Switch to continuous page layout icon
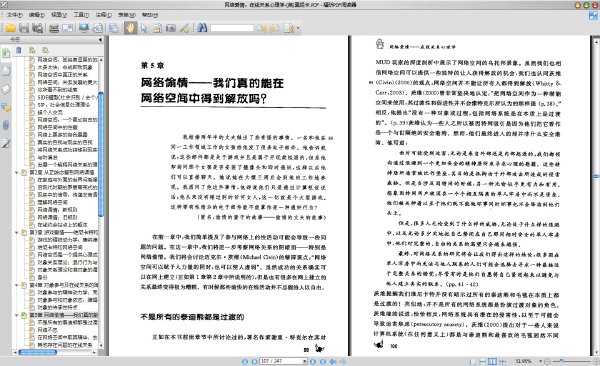This screenshot has width=600, height=366. tap(483, 361)
